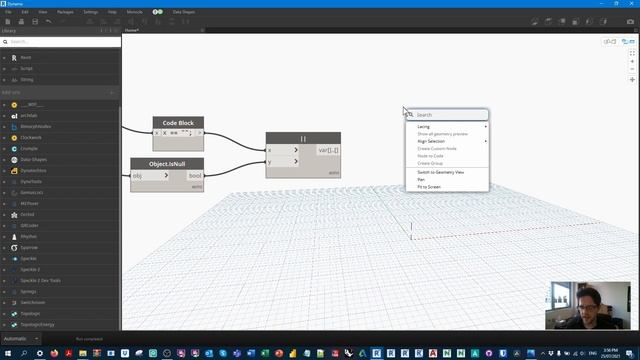Expand the Script library category
640x360 pixels.
click(4, 69)
